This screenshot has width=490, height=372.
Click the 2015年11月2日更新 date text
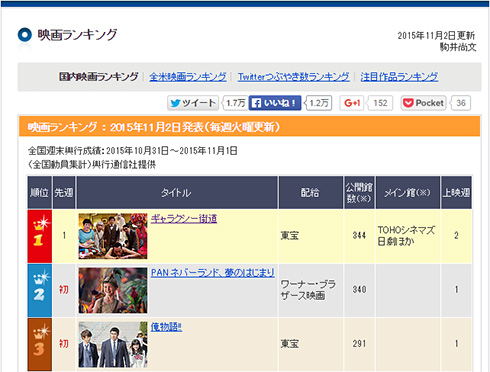436,36
